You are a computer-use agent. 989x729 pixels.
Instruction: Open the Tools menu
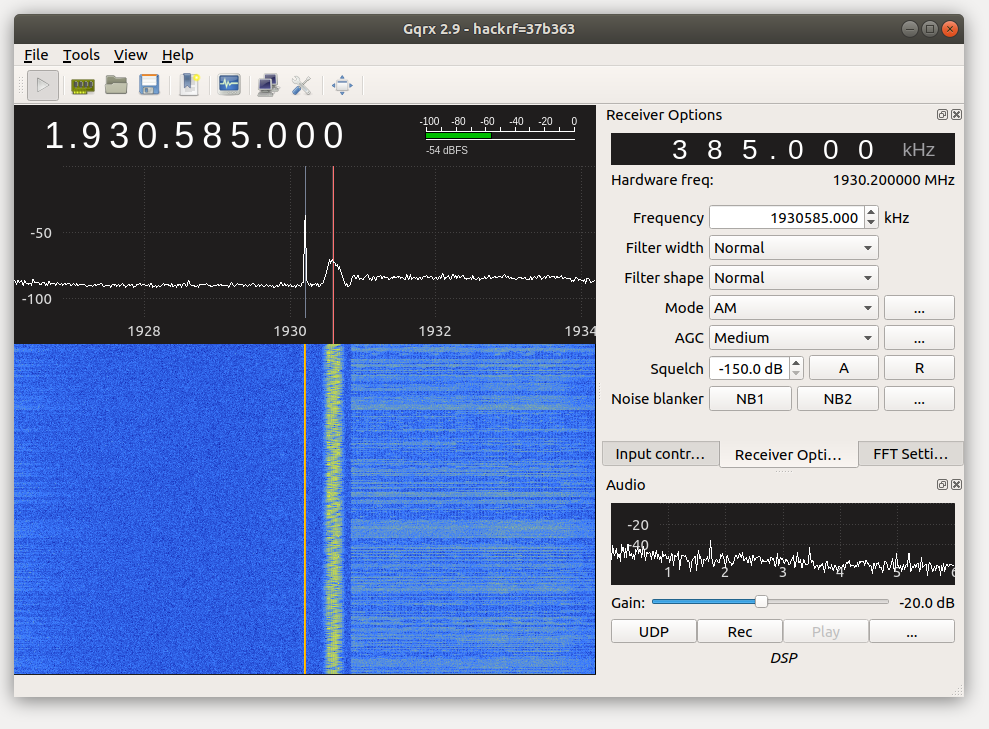click(x=81, y=55)
